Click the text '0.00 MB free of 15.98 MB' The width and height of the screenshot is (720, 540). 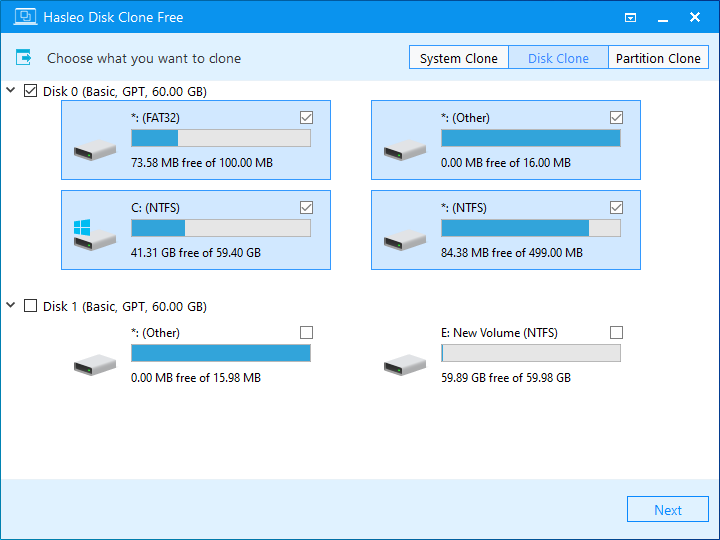tap(196, 377)
